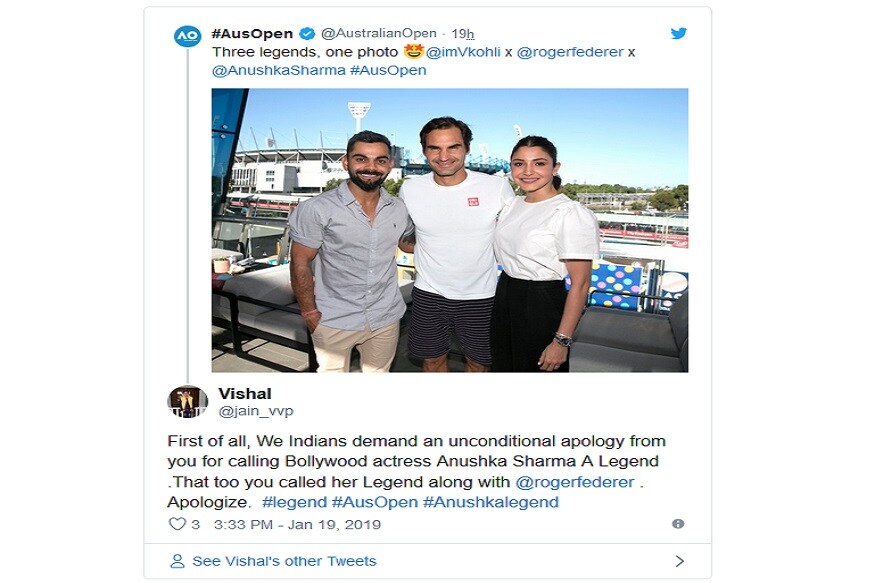
Task: Click the Twitter bird logo icon
Action: tap(679, 33)
